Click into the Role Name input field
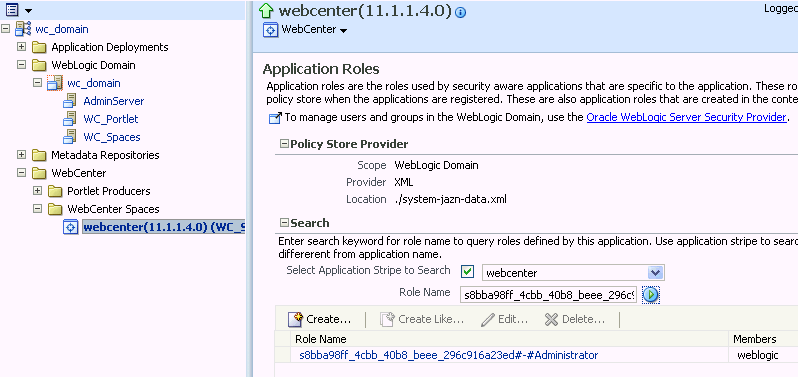This screenshot has height=377, width=798. (549, 295)
